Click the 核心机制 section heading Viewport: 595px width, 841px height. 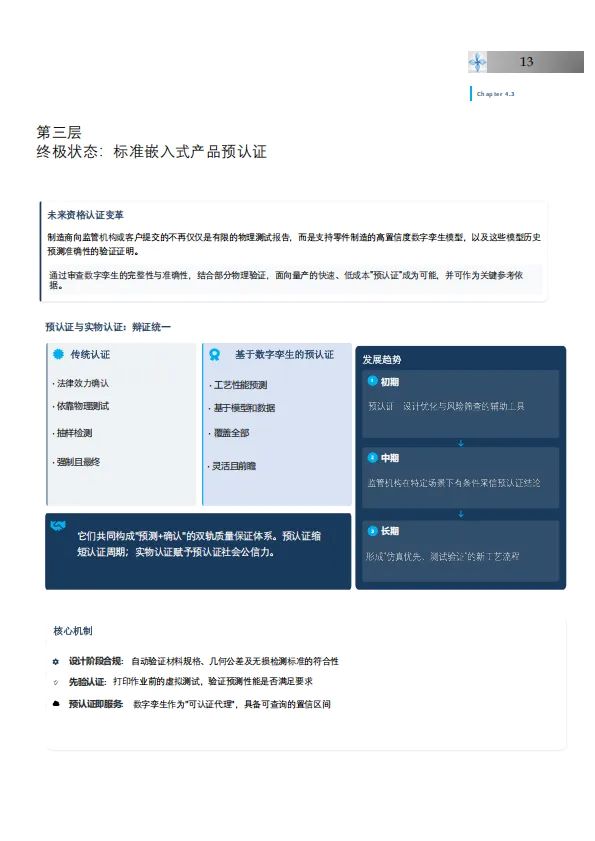(72, 631)
